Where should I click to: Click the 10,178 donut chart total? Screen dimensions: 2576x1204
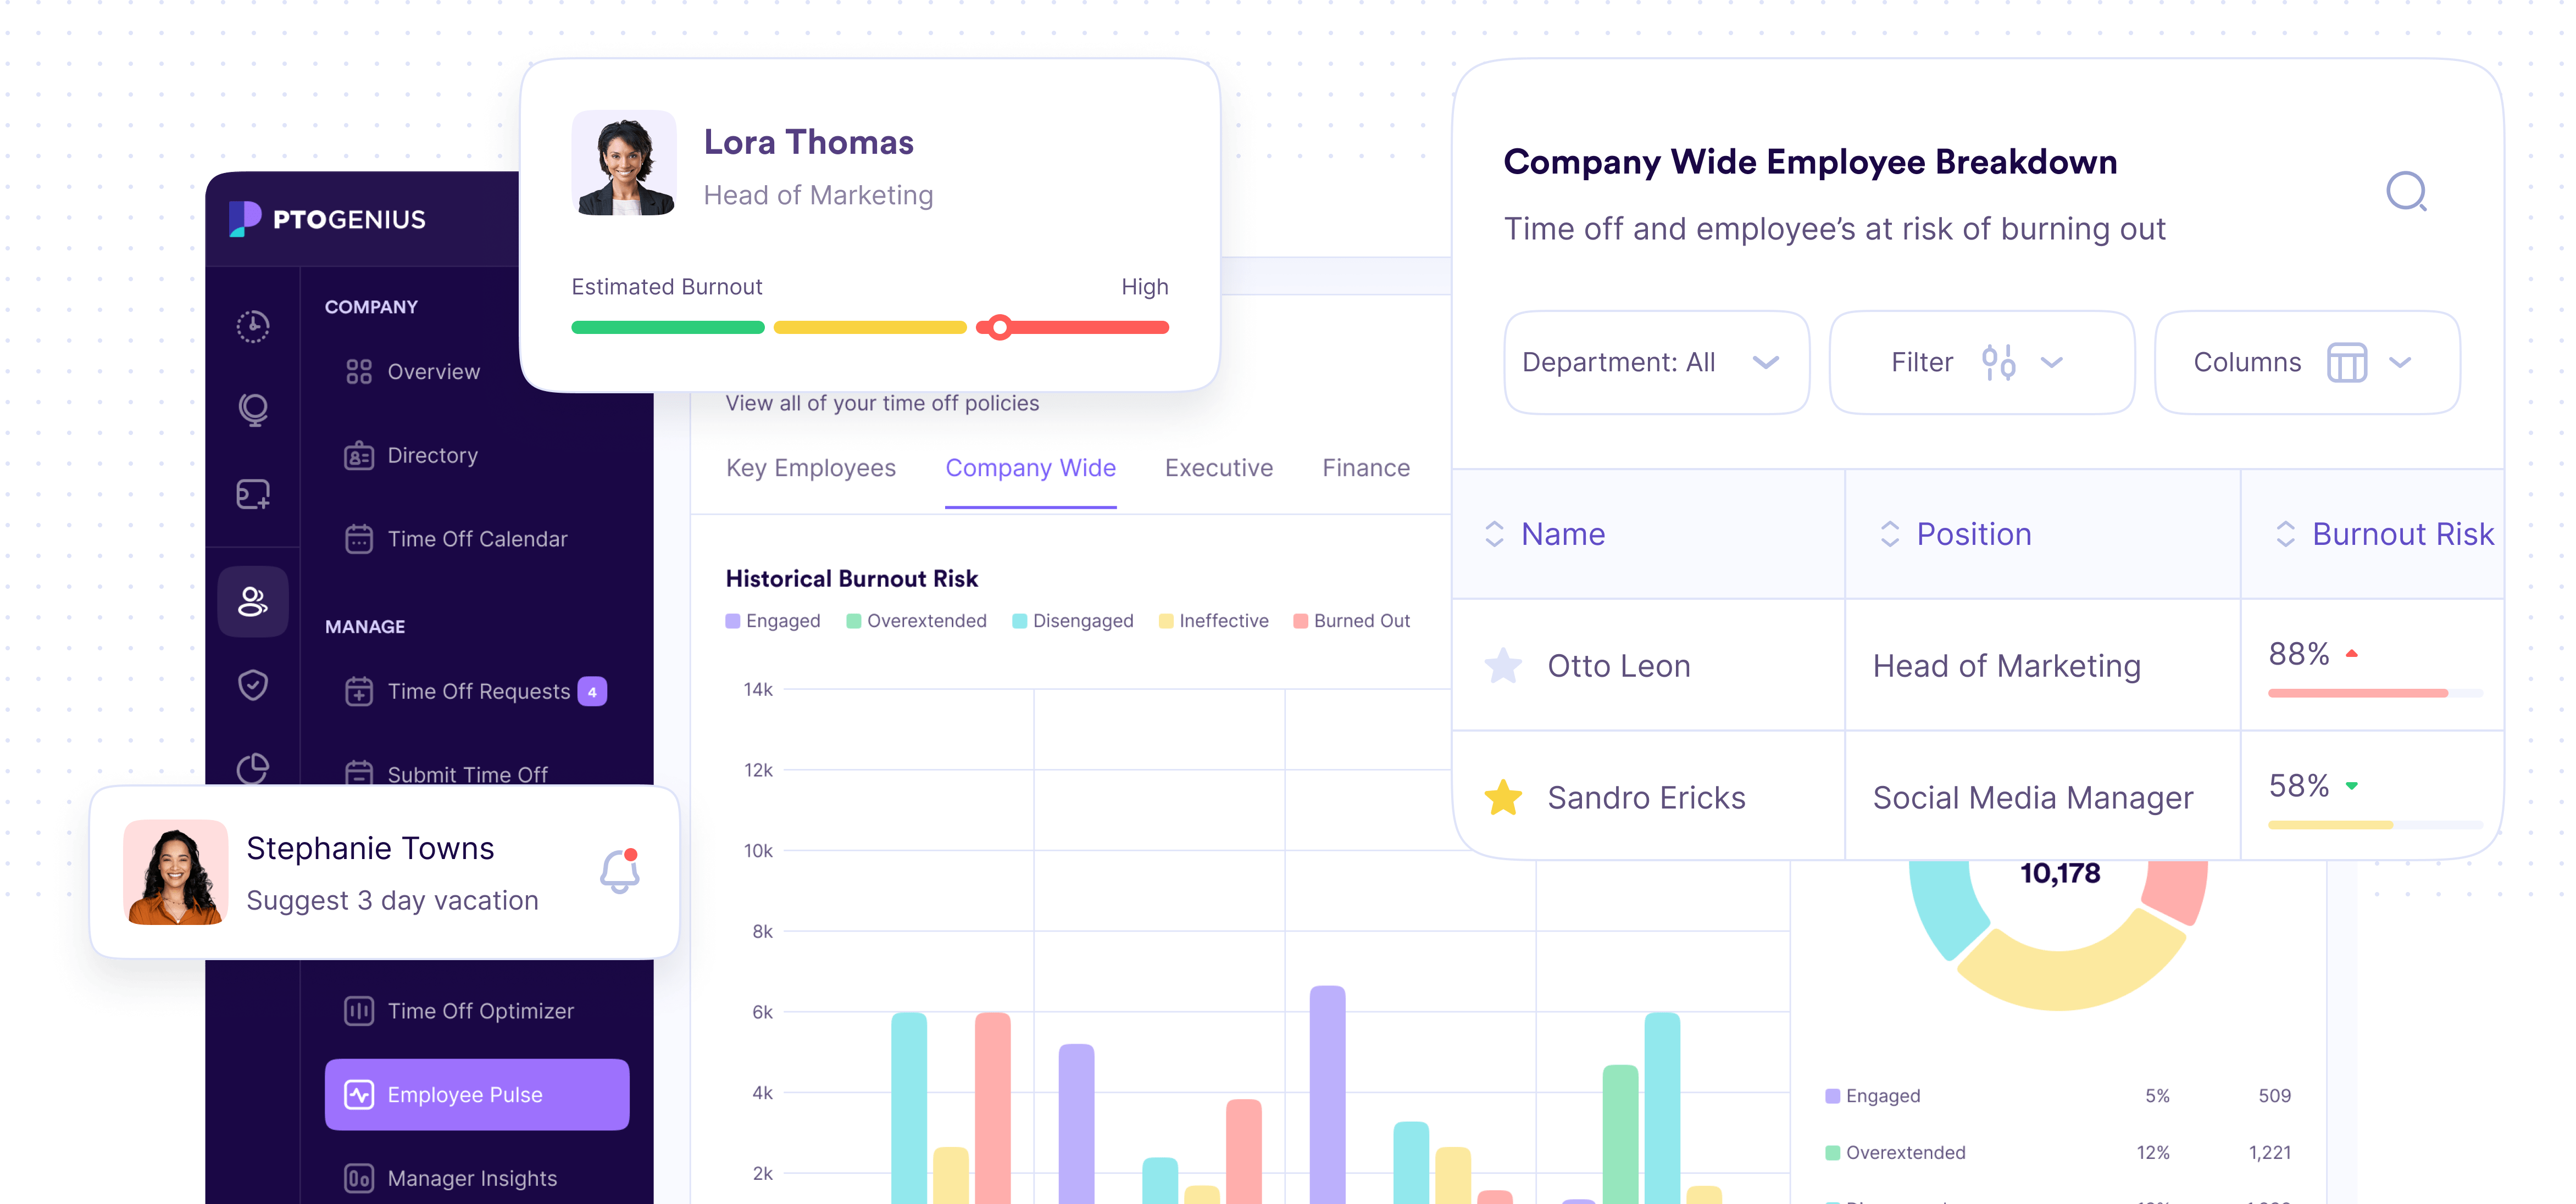point(2060,873)
